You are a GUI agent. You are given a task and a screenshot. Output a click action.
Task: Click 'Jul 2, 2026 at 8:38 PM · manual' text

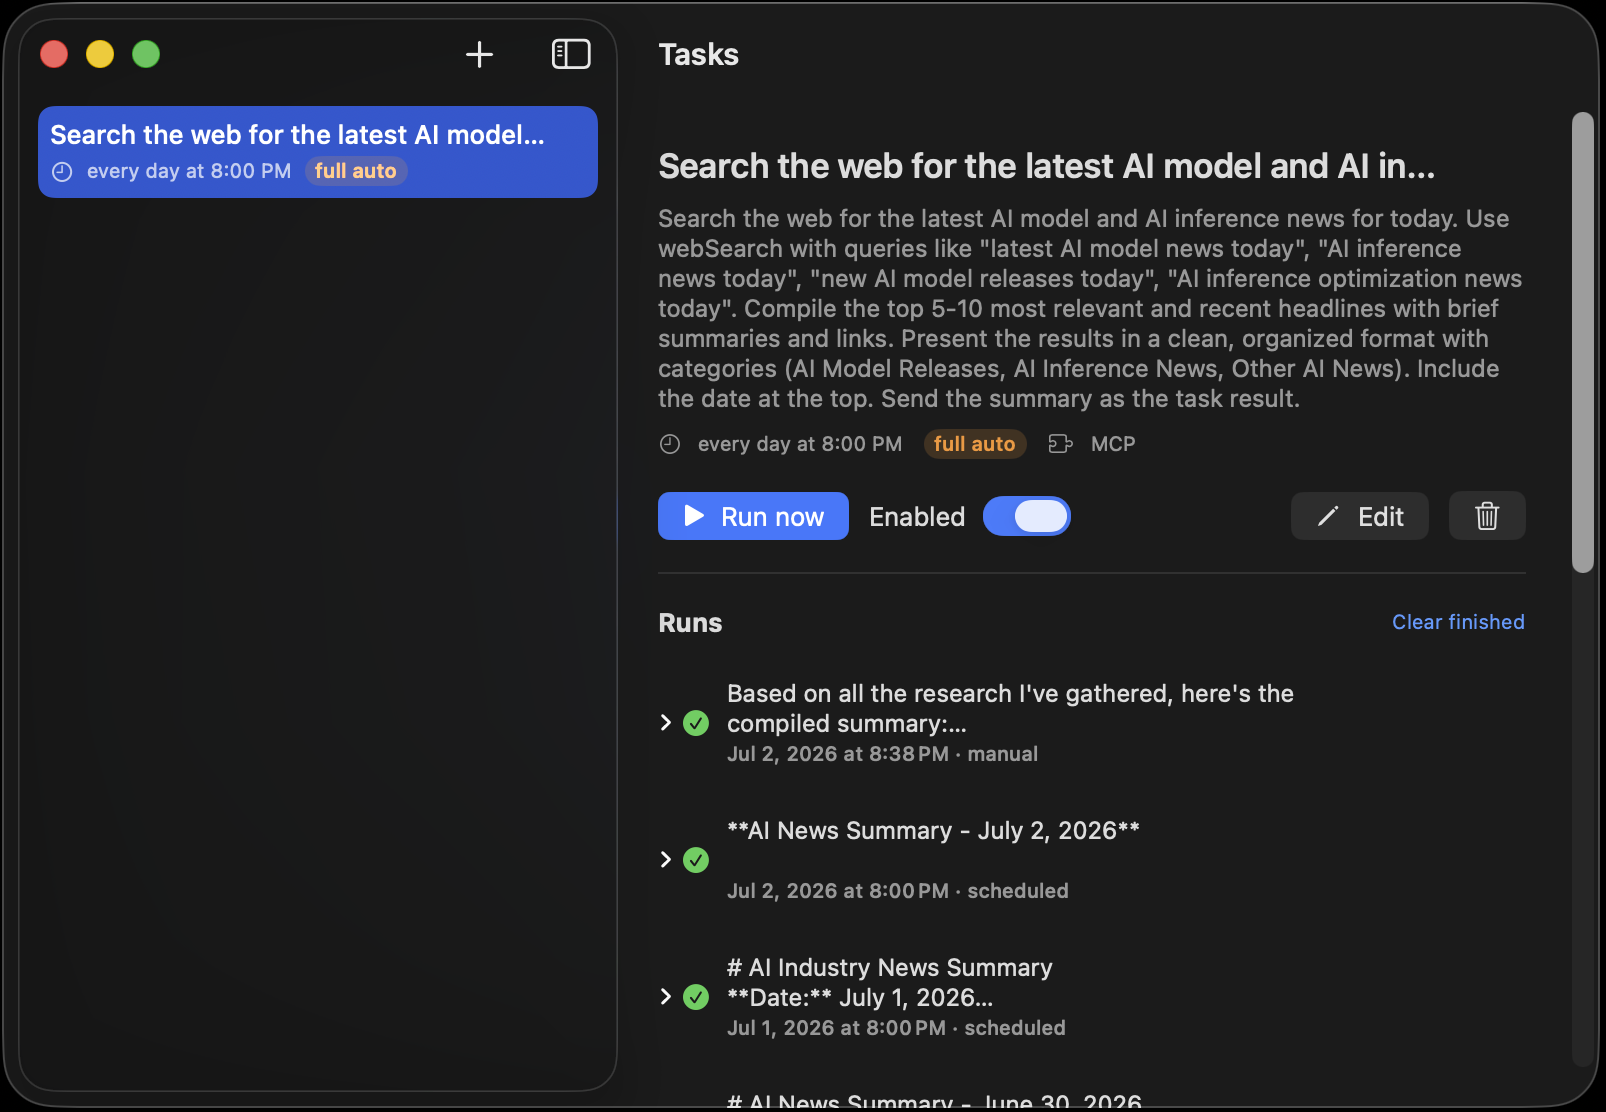coord(882,754)
